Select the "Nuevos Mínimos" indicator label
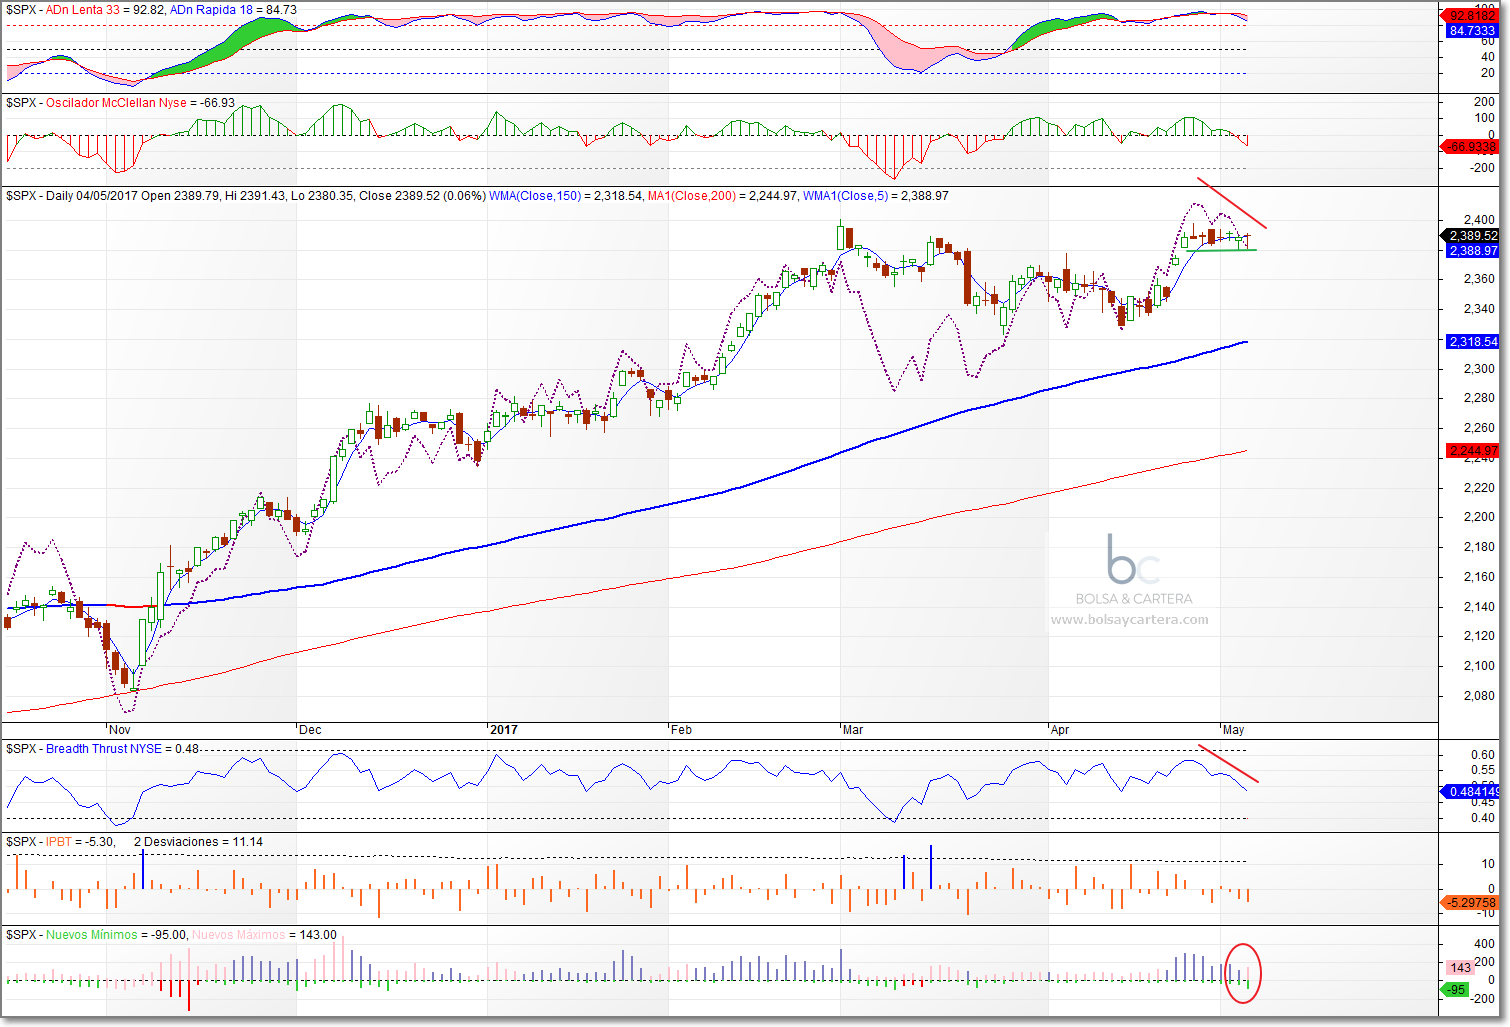Screen dimensions: 1510x1027 click(92, 935)
